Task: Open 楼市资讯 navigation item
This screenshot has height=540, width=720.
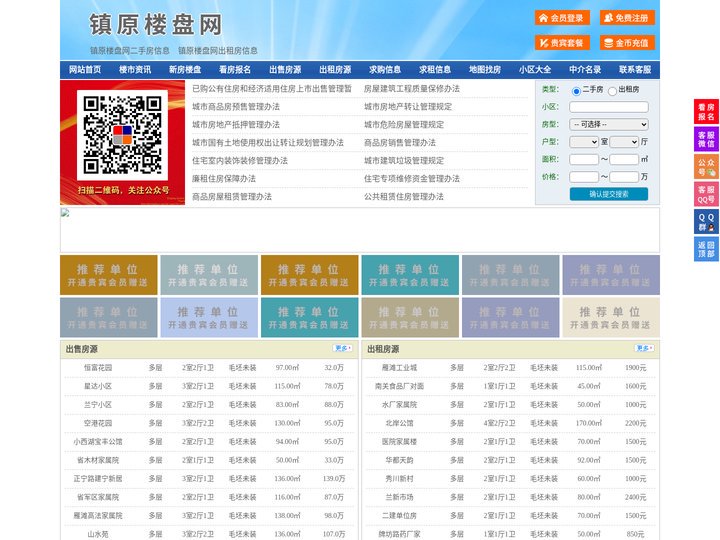Action: click(135, 70)
